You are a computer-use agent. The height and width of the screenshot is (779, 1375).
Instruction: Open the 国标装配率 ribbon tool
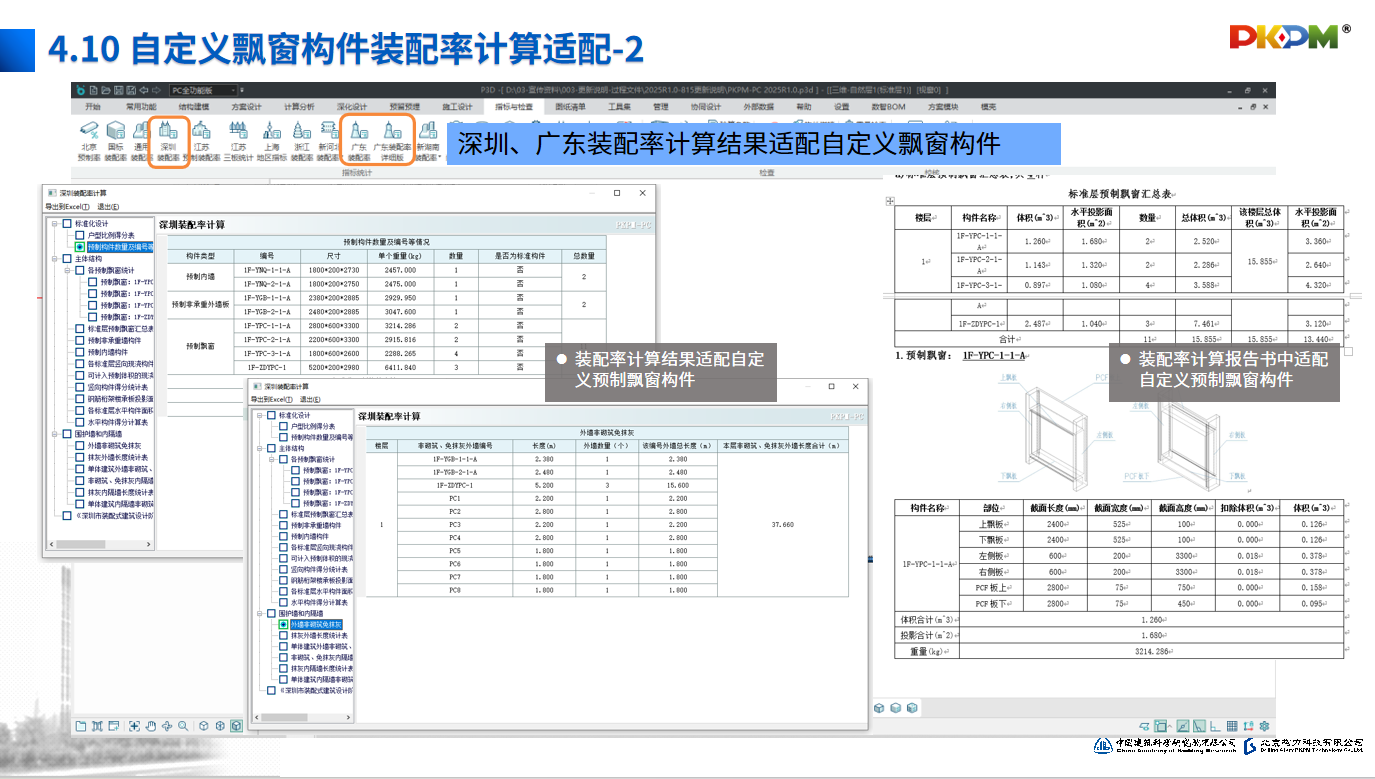116,142
